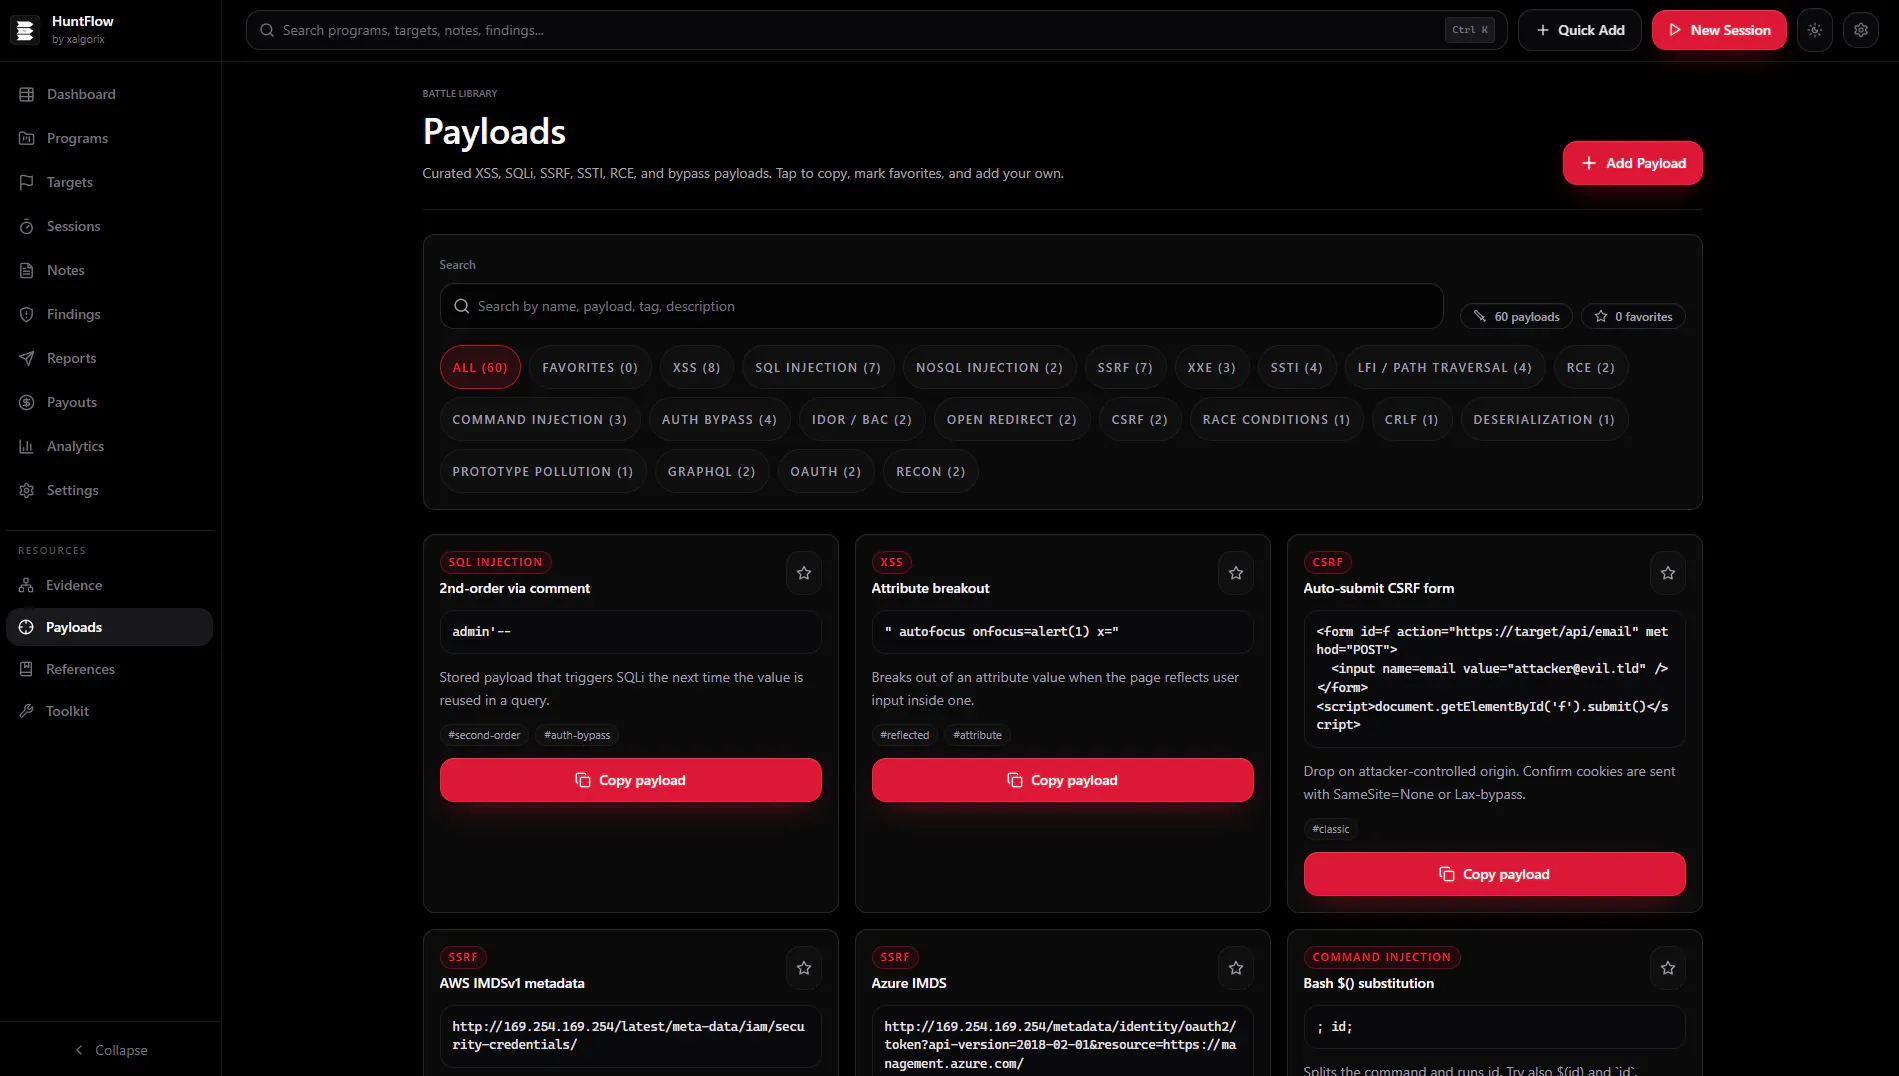Copy the Attribute breakout payload

1062,780
